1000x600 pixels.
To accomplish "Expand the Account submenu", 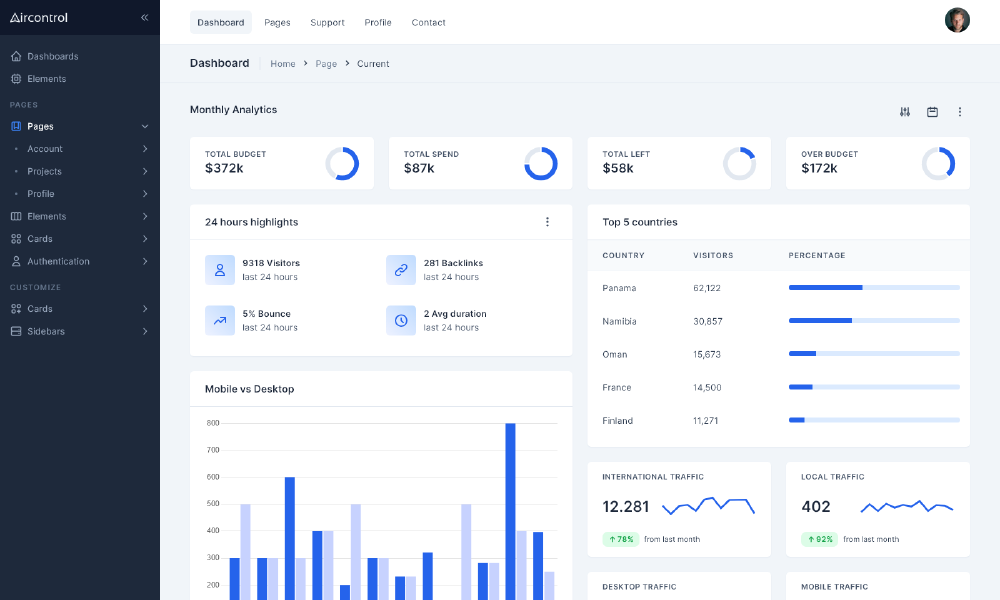I will 146,148.
